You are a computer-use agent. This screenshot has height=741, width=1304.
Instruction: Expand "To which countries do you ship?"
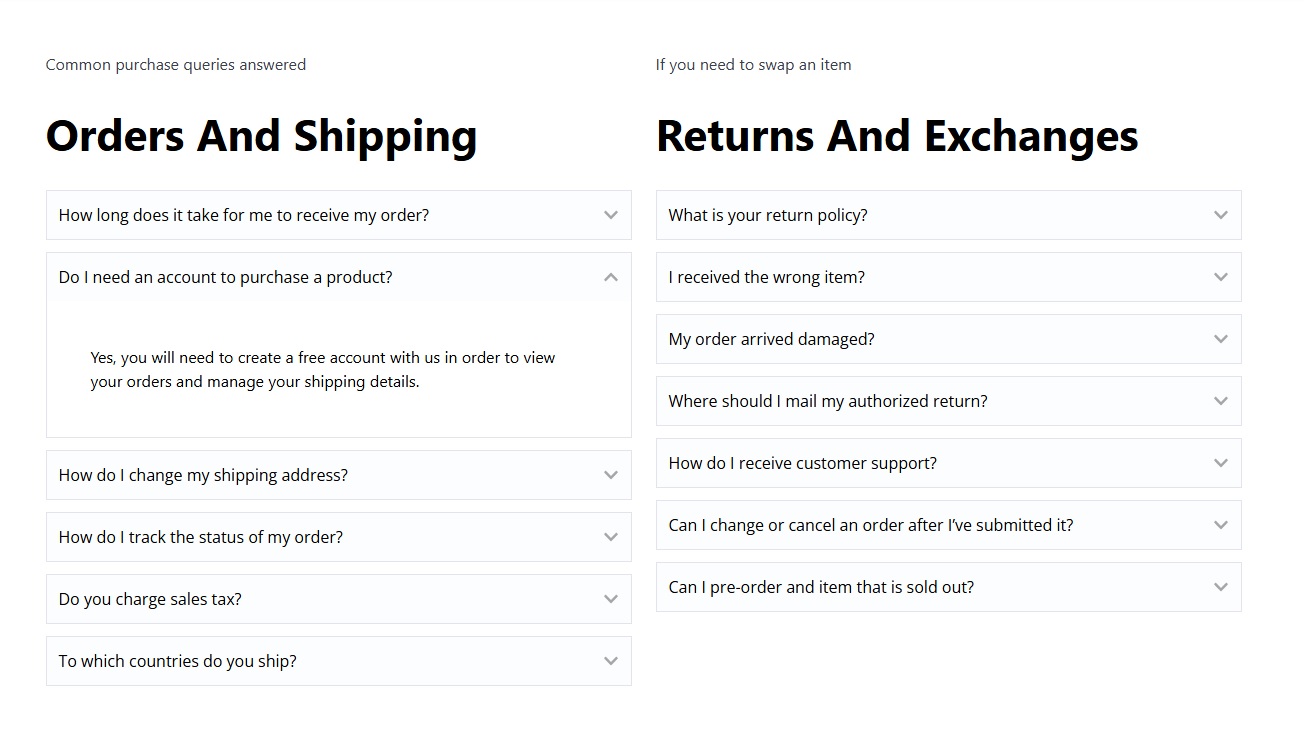click(x=178, y=661)
